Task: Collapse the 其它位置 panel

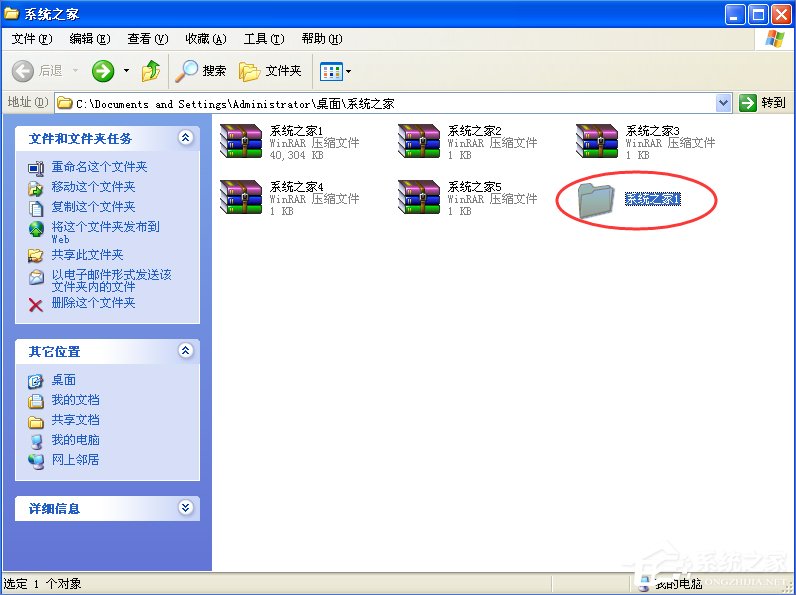Action: pyautogui.click(x=185, y=350)
